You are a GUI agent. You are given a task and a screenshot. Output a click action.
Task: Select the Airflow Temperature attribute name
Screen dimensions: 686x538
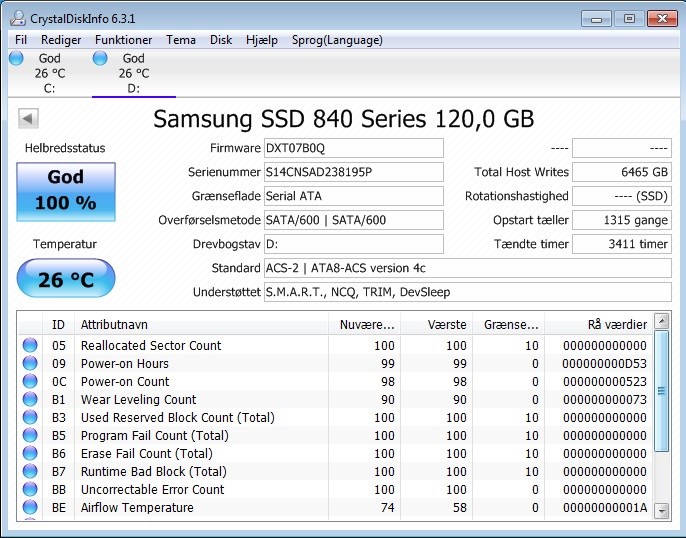[137, 507]
